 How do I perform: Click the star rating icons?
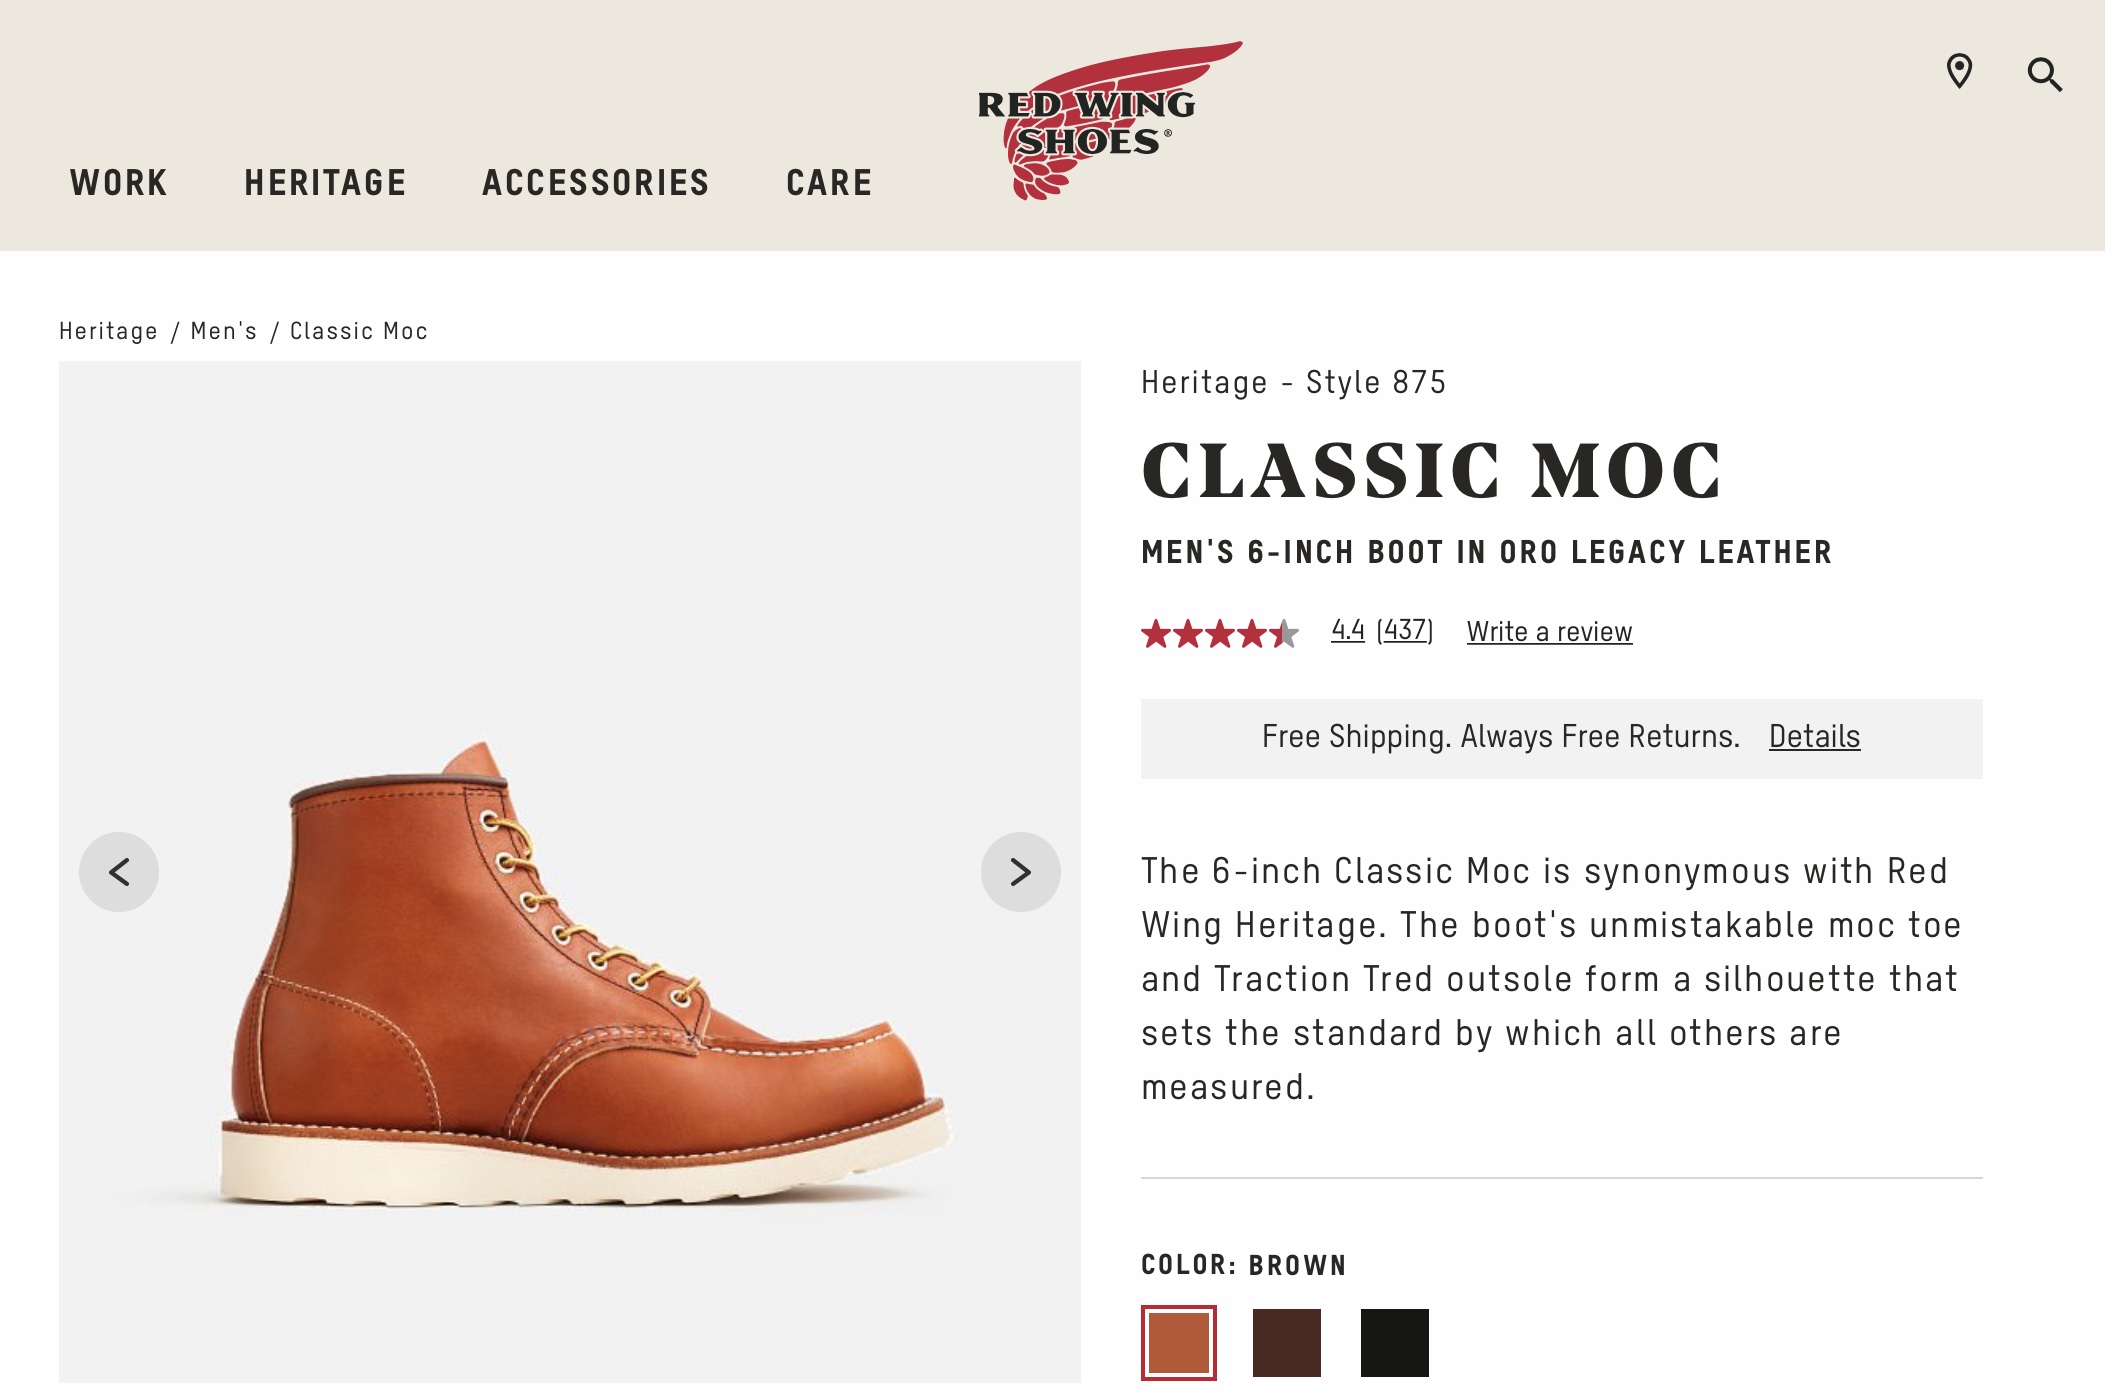1219,633
